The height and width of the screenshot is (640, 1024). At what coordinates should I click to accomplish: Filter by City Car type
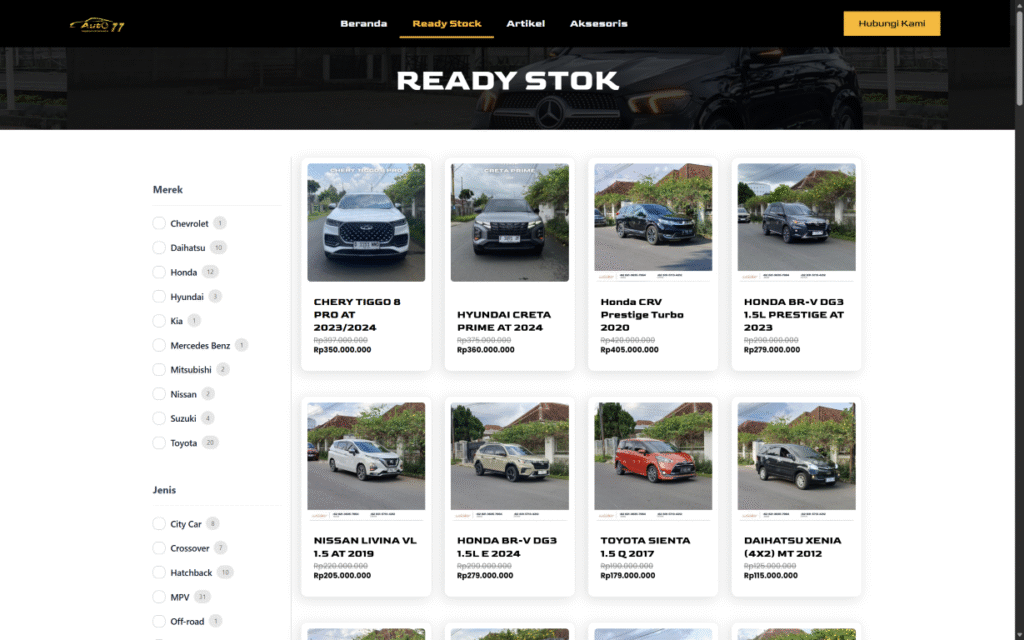pos(159,524)
